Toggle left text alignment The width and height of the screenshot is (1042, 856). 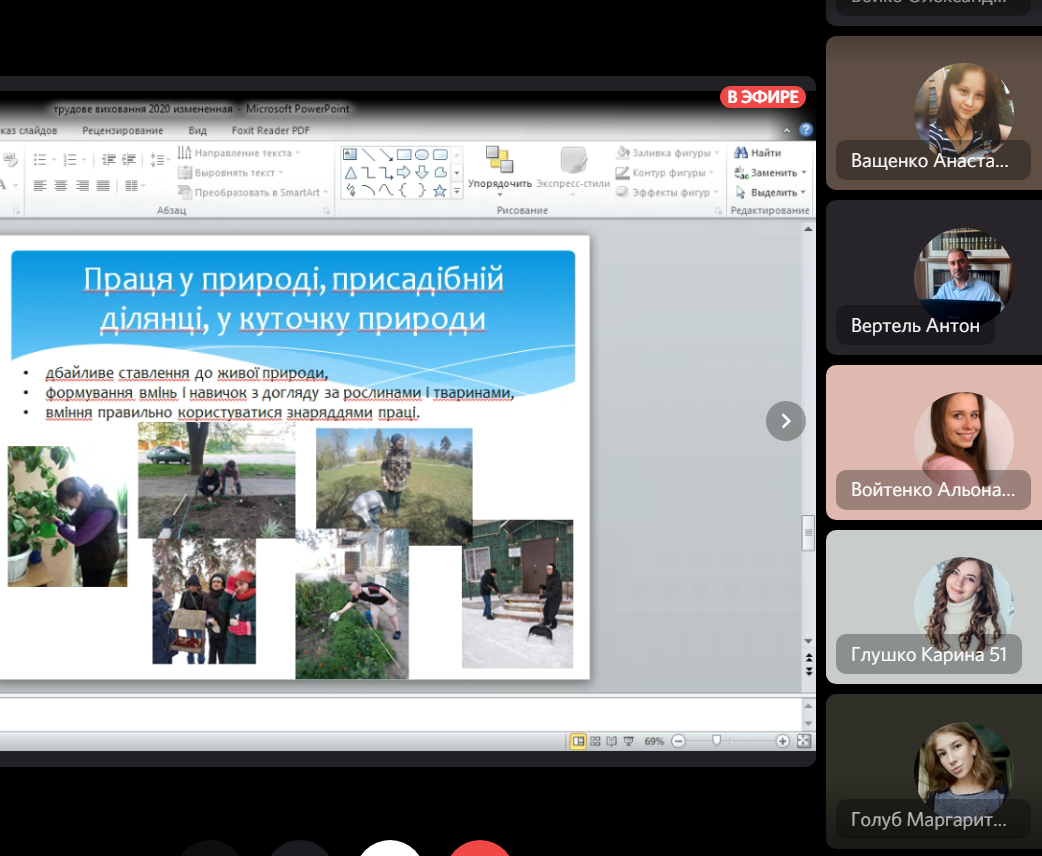pos(40,186)
